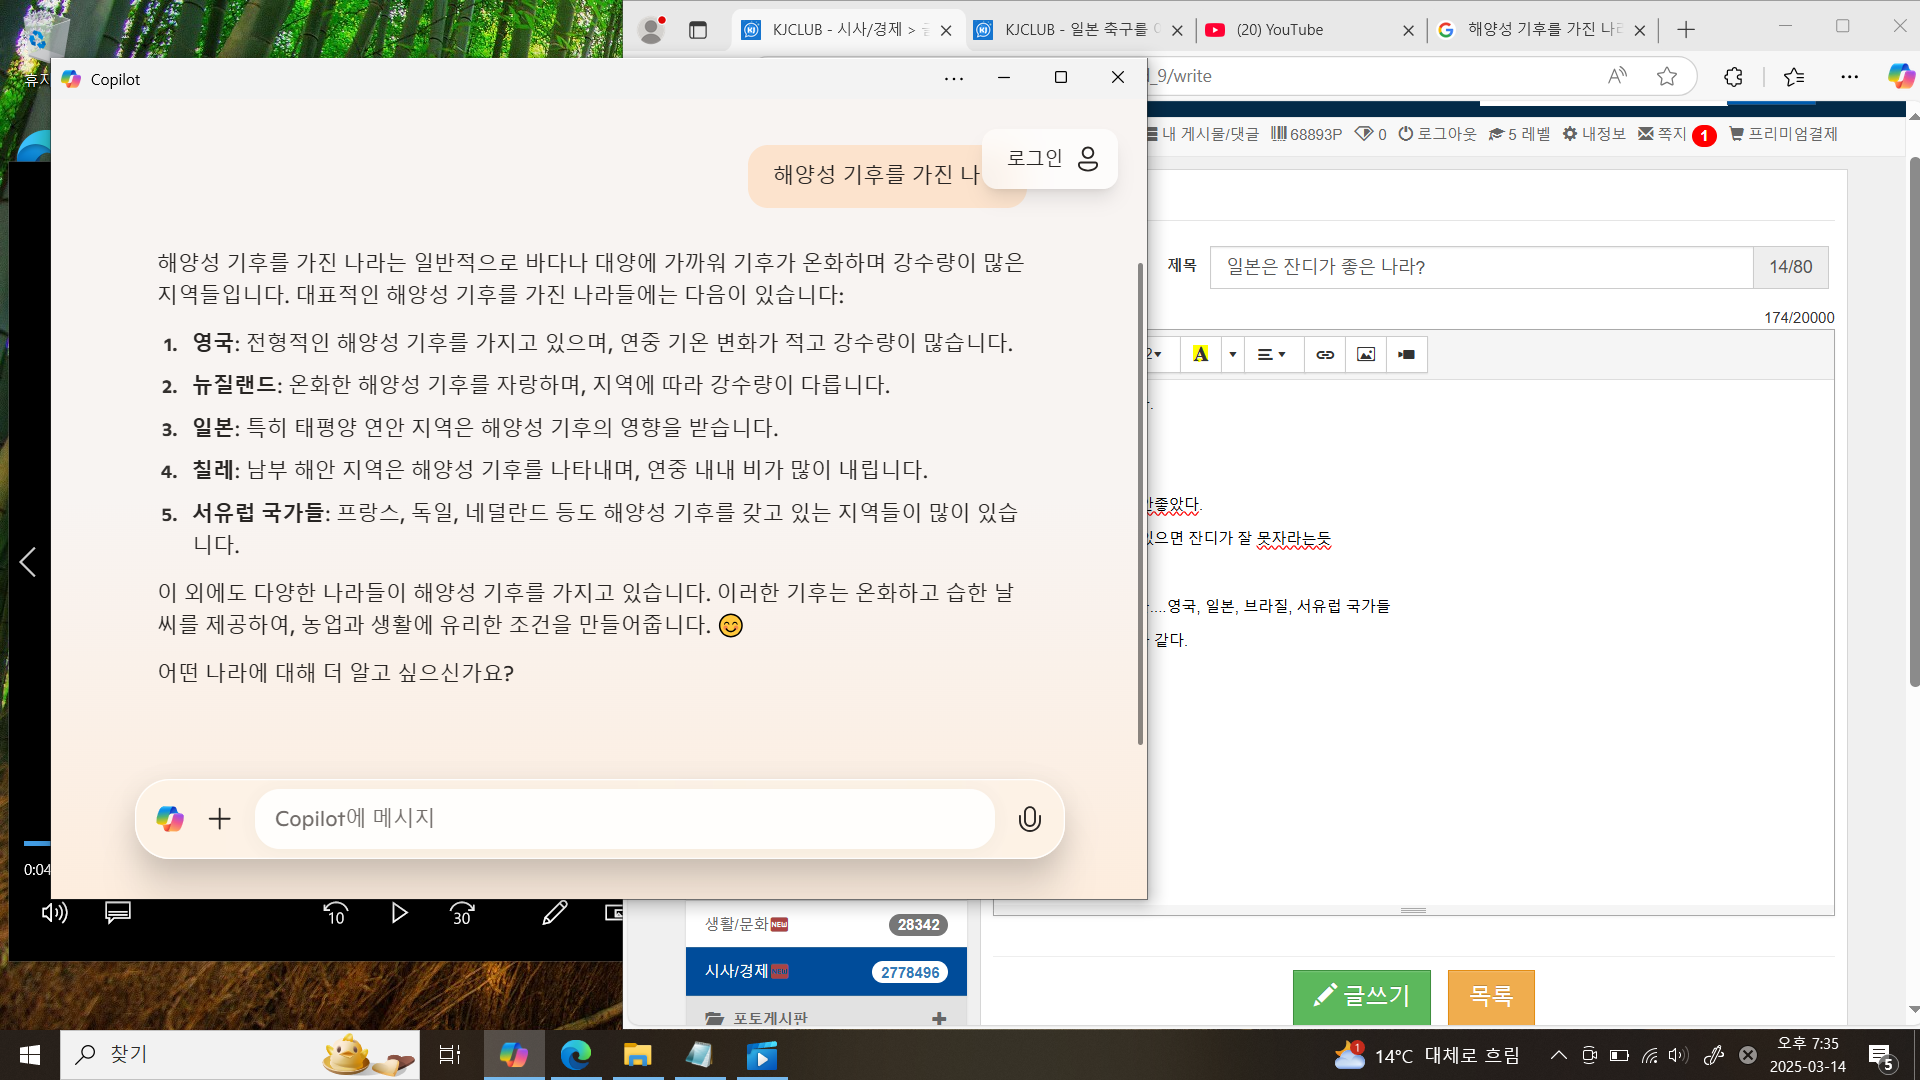Open the font color dropdown arrow
1920x1080 pixels.
1233,354
